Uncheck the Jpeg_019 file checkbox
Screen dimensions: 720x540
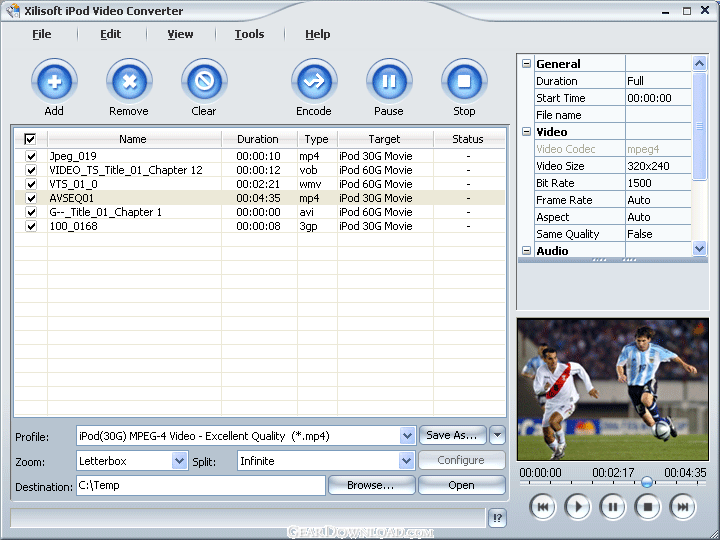click(31, 156)
